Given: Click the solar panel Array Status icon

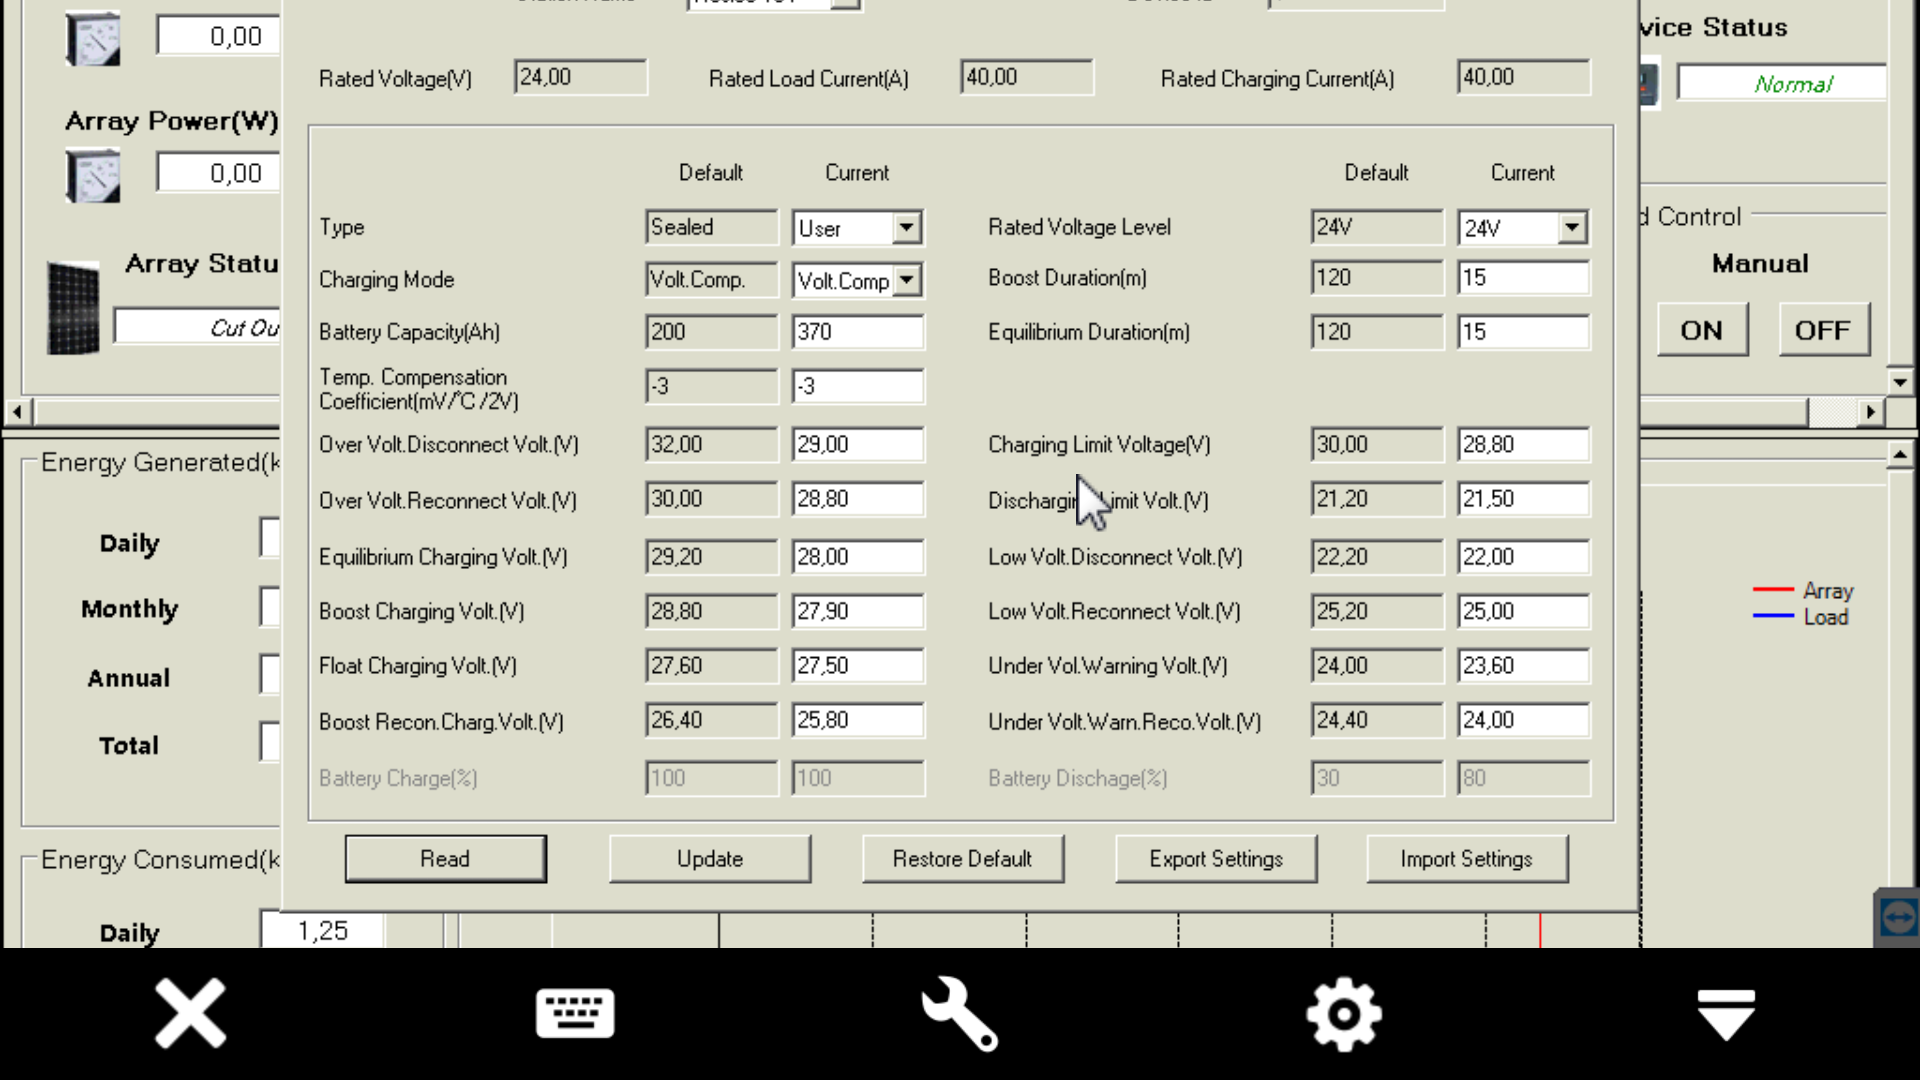Looking at the screenshot, I should [73, 308].
